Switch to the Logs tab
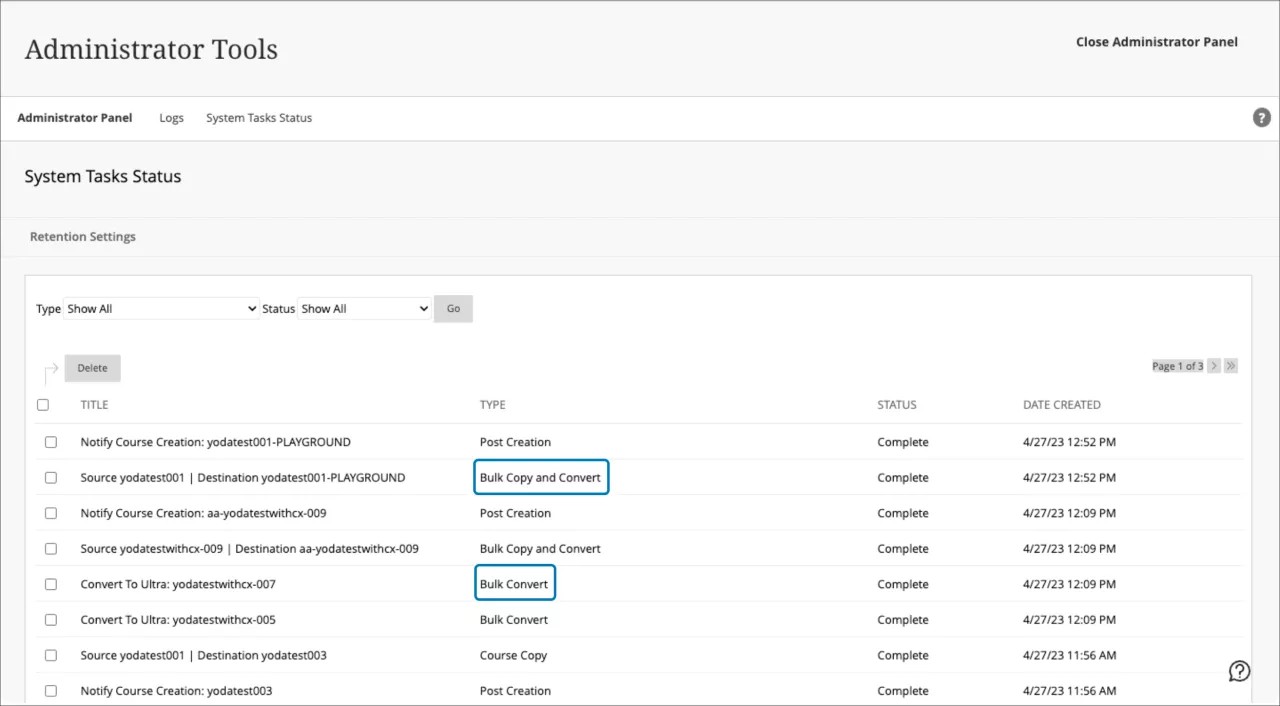The image size is (1280, 706). (171, 117)
